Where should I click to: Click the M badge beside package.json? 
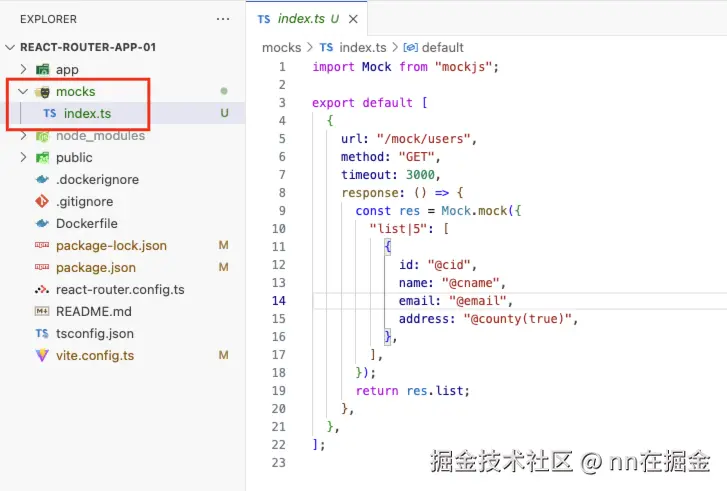(x=223, y=267)
